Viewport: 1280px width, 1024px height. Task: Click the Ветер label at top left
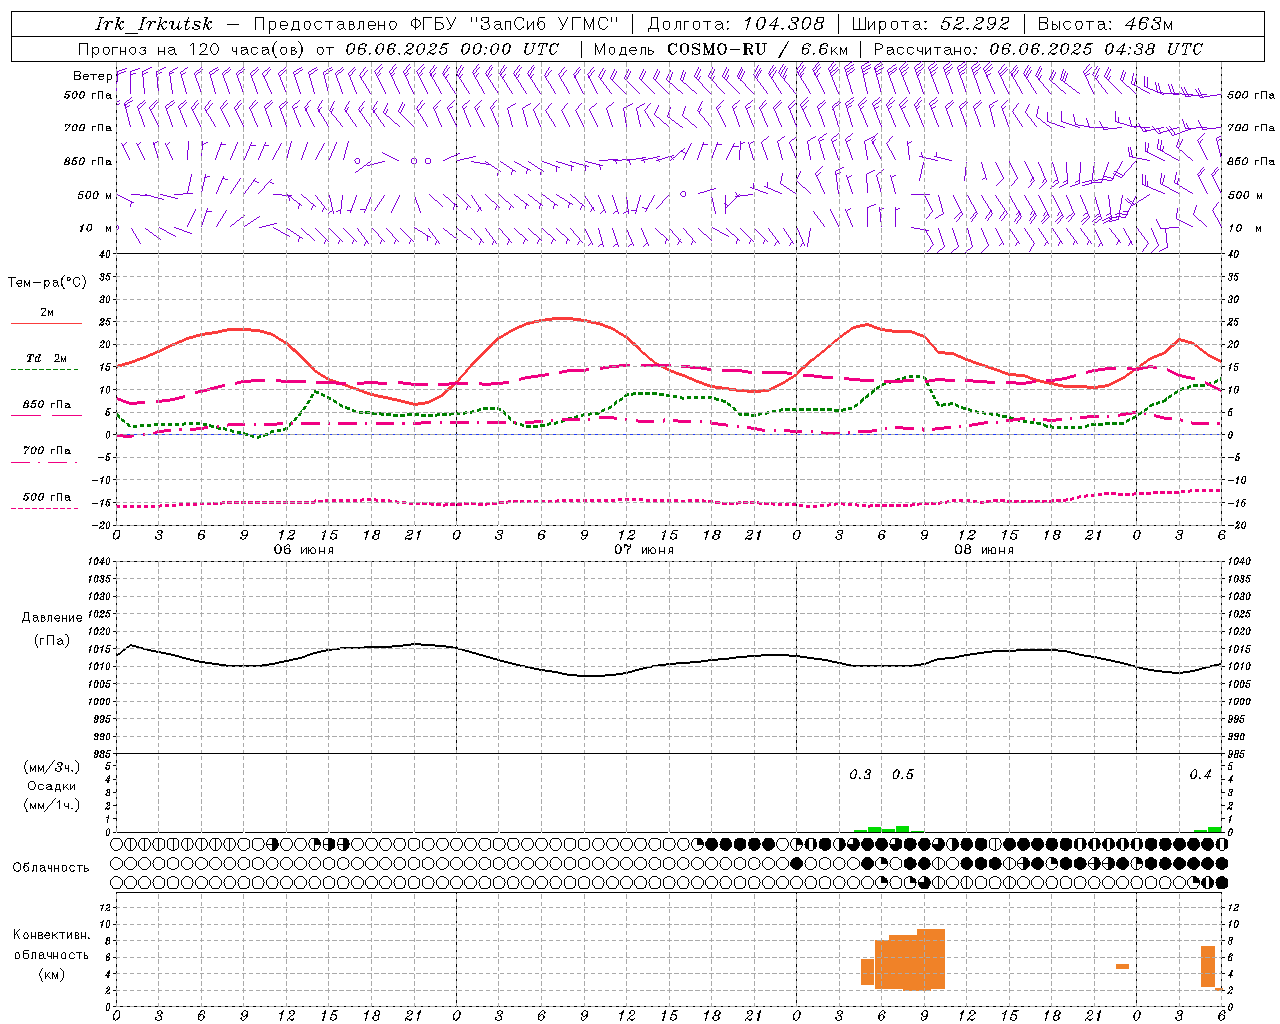coord(92,76)
